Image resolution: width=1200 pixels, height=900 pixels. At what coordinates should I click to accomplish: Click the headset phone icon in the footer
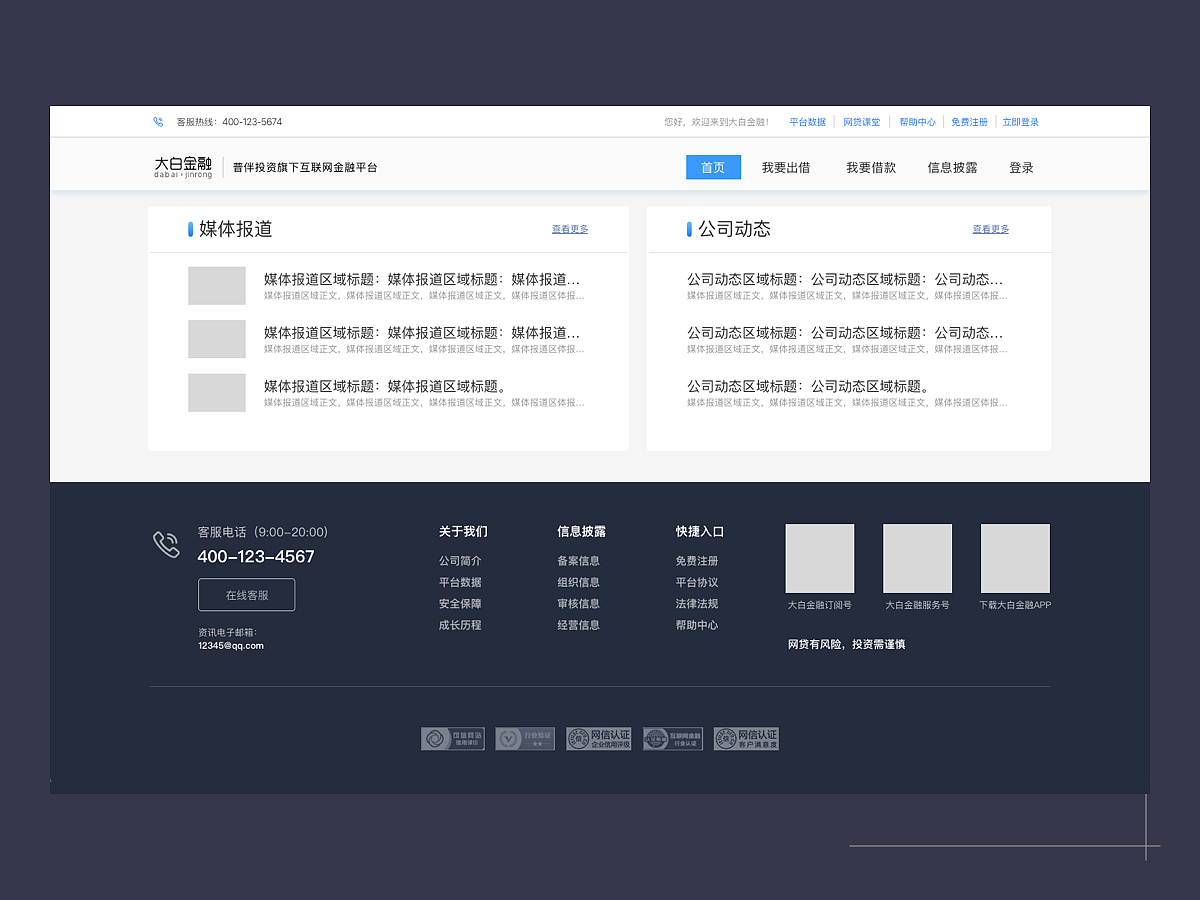pyautogui.click(x=166, y=545)
